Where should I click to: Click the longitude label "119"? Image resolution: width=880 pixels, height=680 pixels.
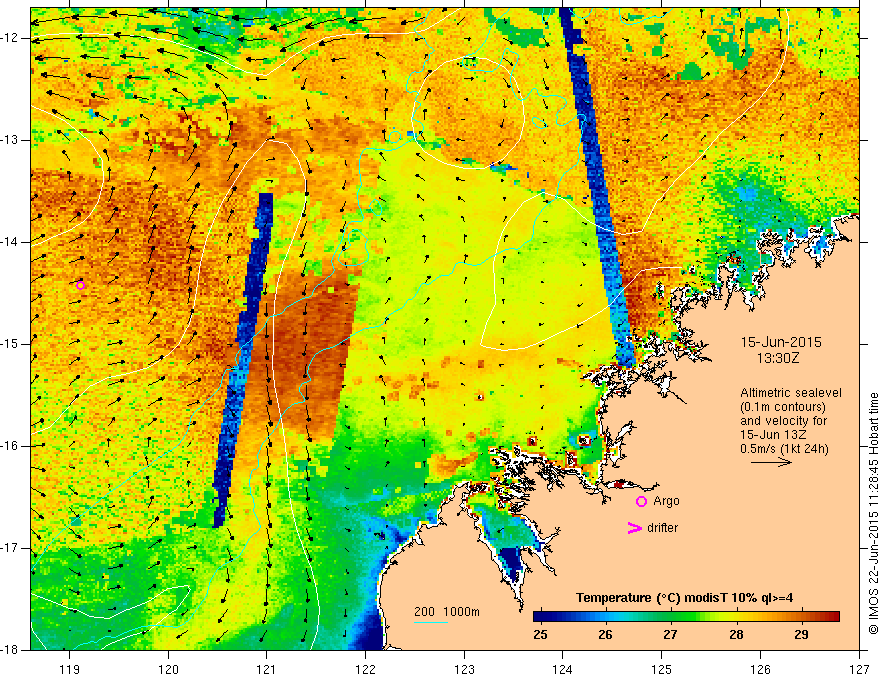click(x=70, y=669)
